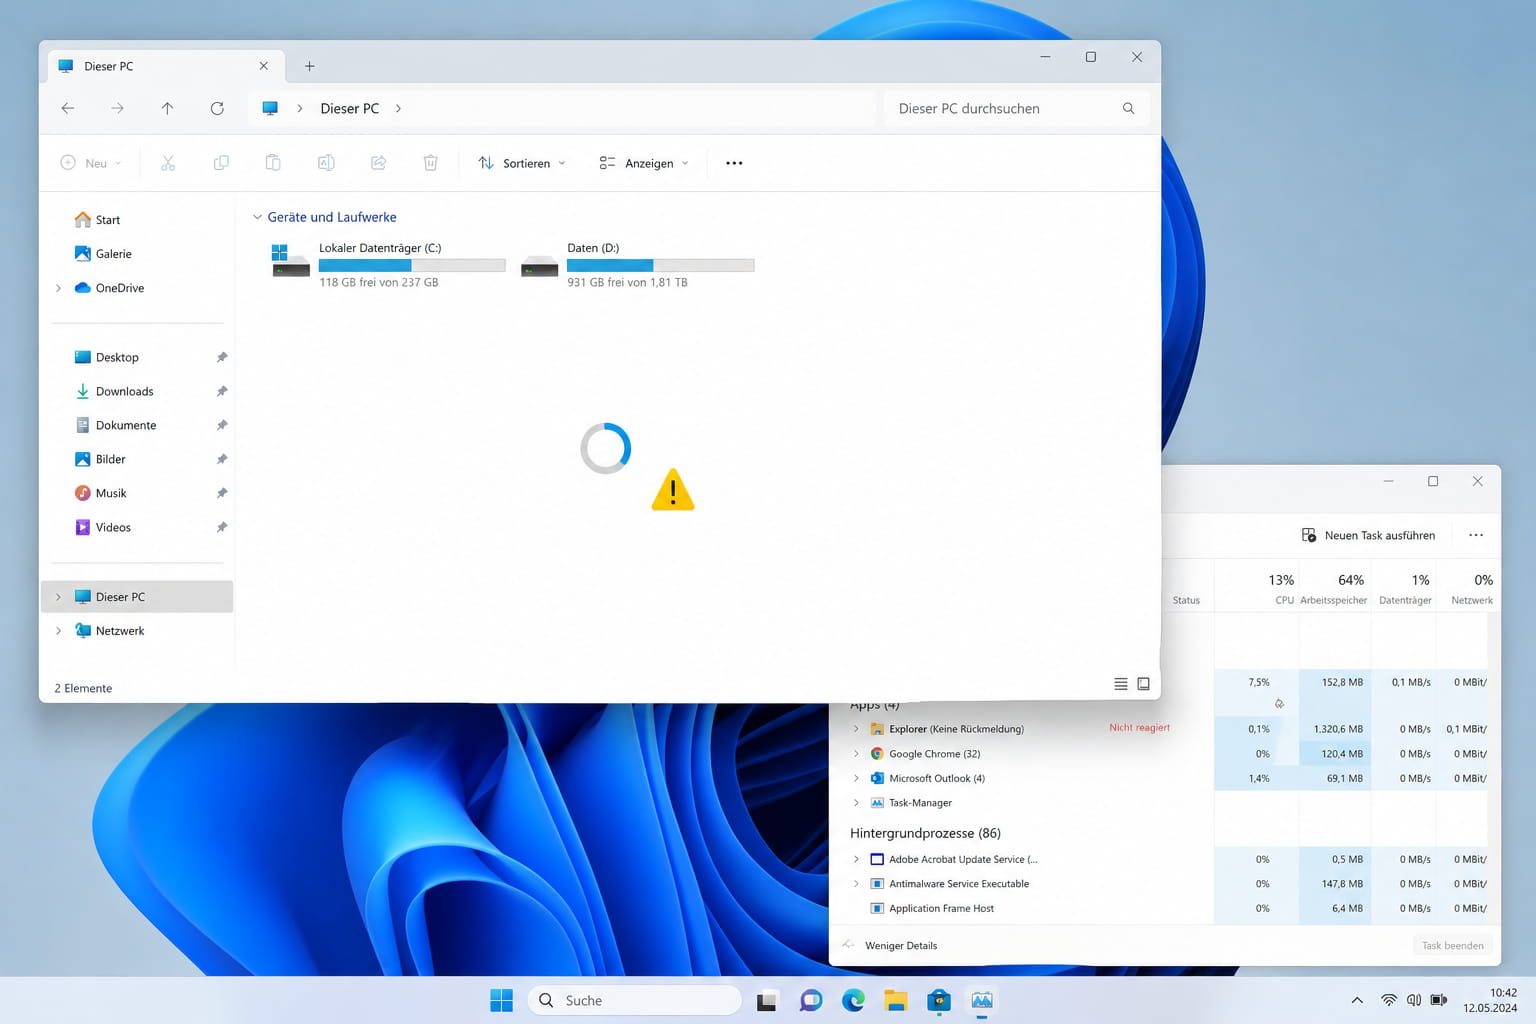Open Task Manager three-dot menu
This screenshot has width=1536, height=1024.
tap(1476, 535)
